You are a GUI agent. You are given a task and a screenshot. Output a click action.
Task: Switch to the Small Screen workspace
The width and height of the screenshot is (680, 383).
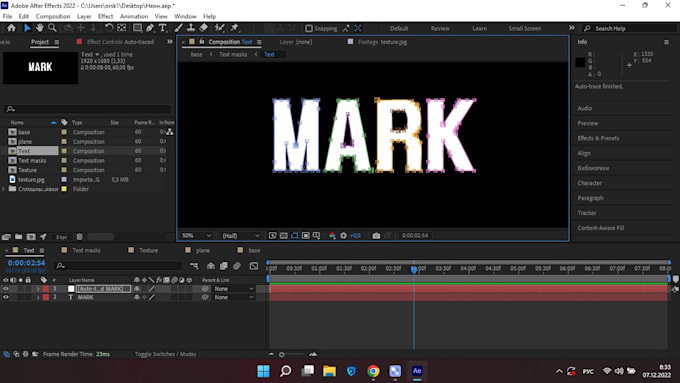pos(525,28)
